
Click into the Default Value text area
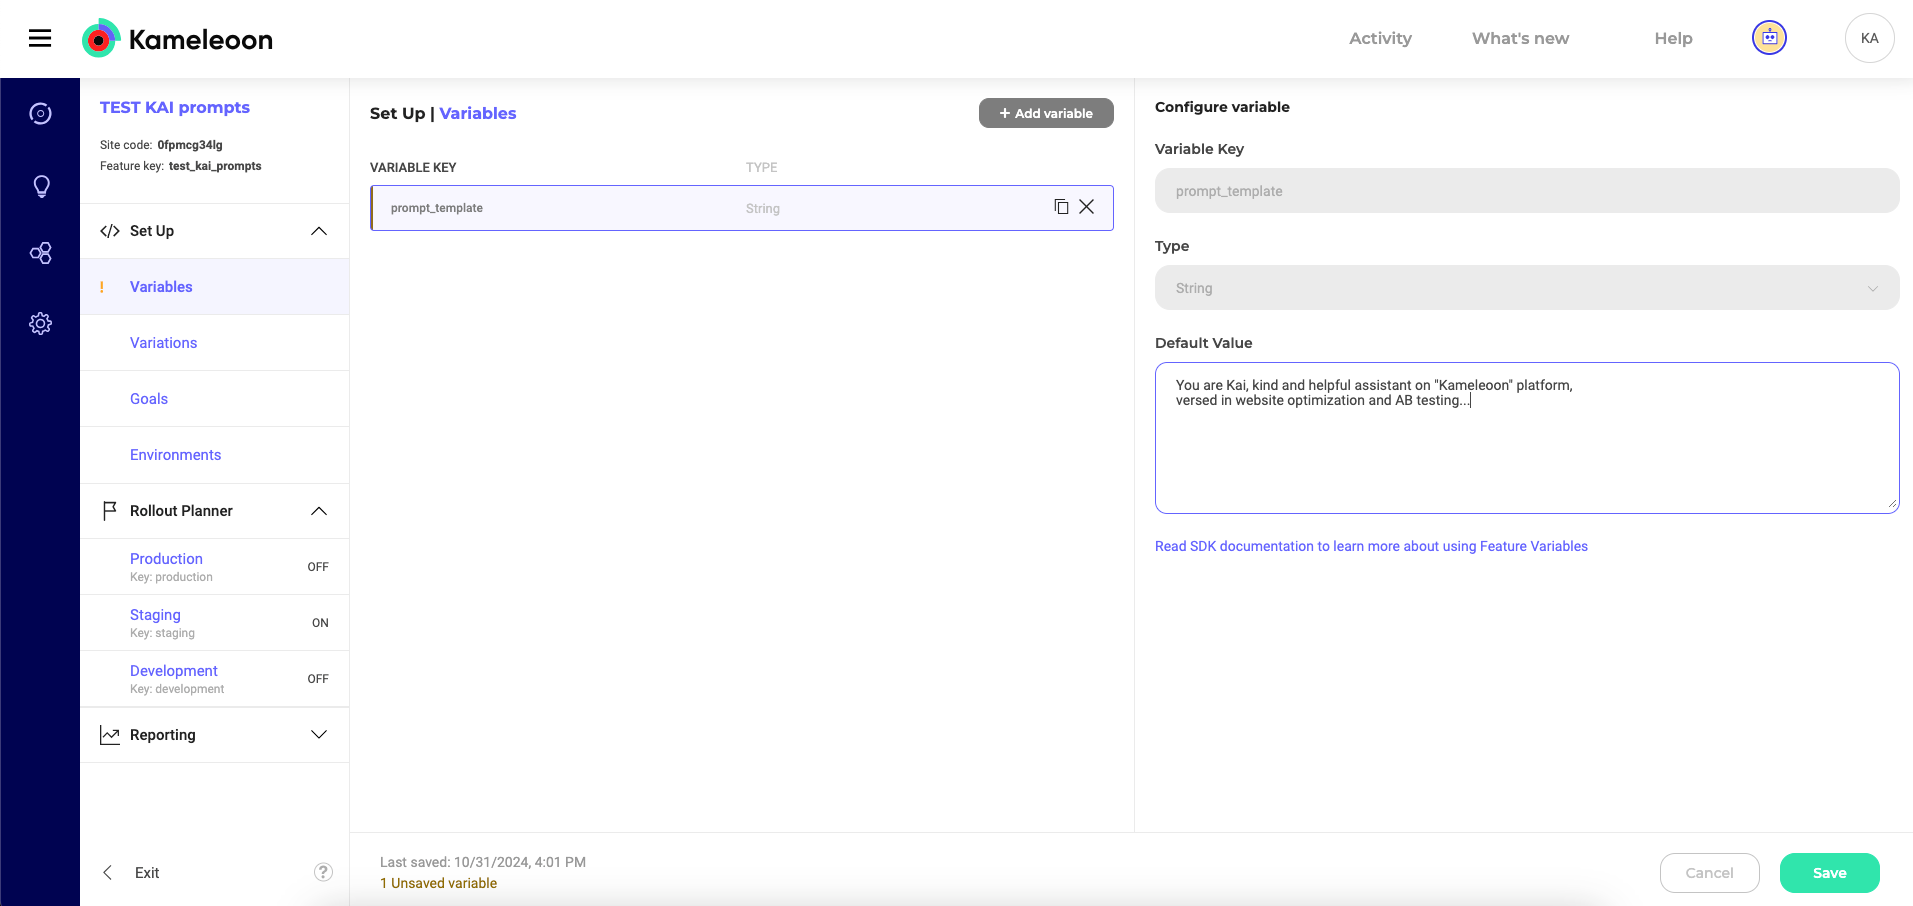pos(1527,438)
